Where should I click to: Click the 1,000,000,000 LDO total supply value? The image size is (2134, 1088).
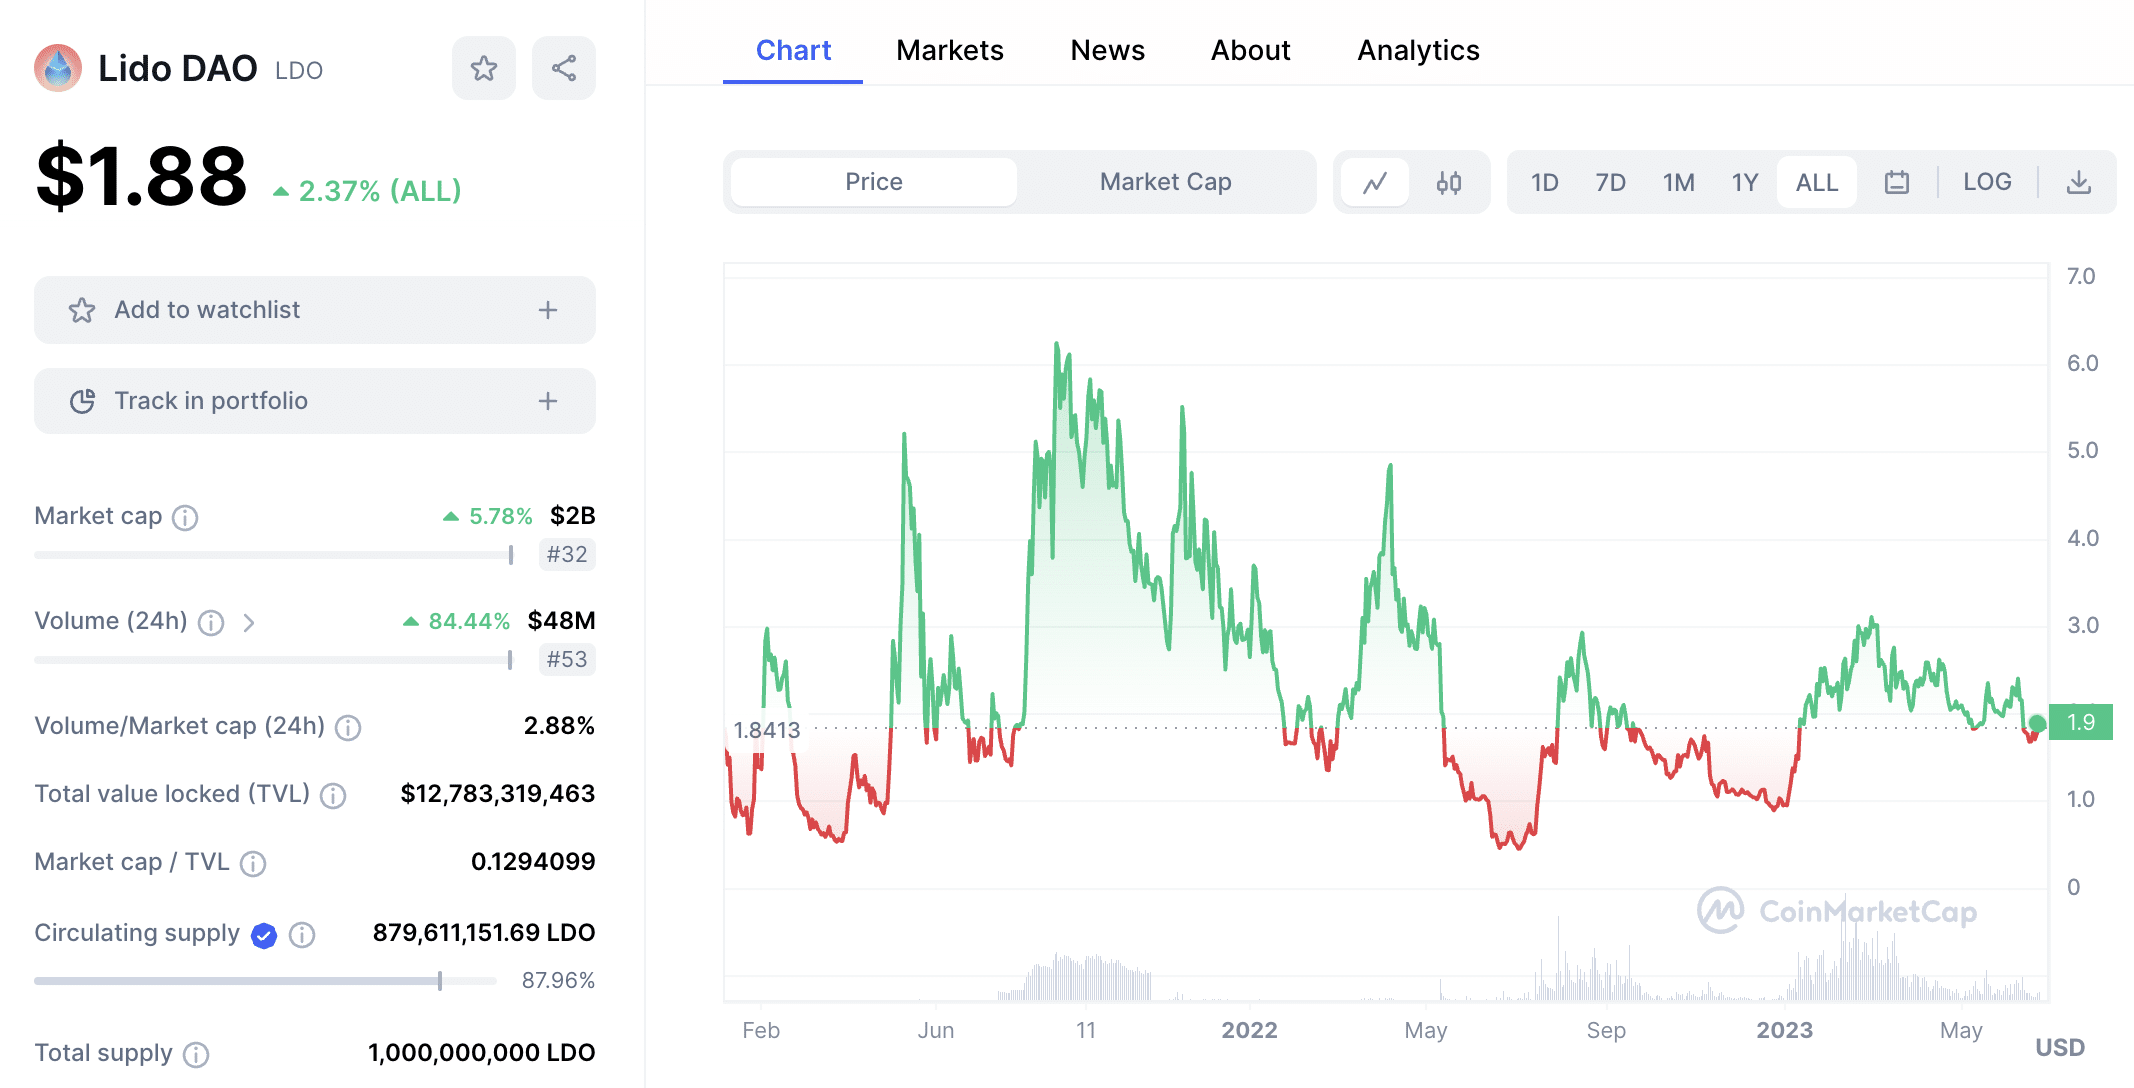click(482, 1053)
